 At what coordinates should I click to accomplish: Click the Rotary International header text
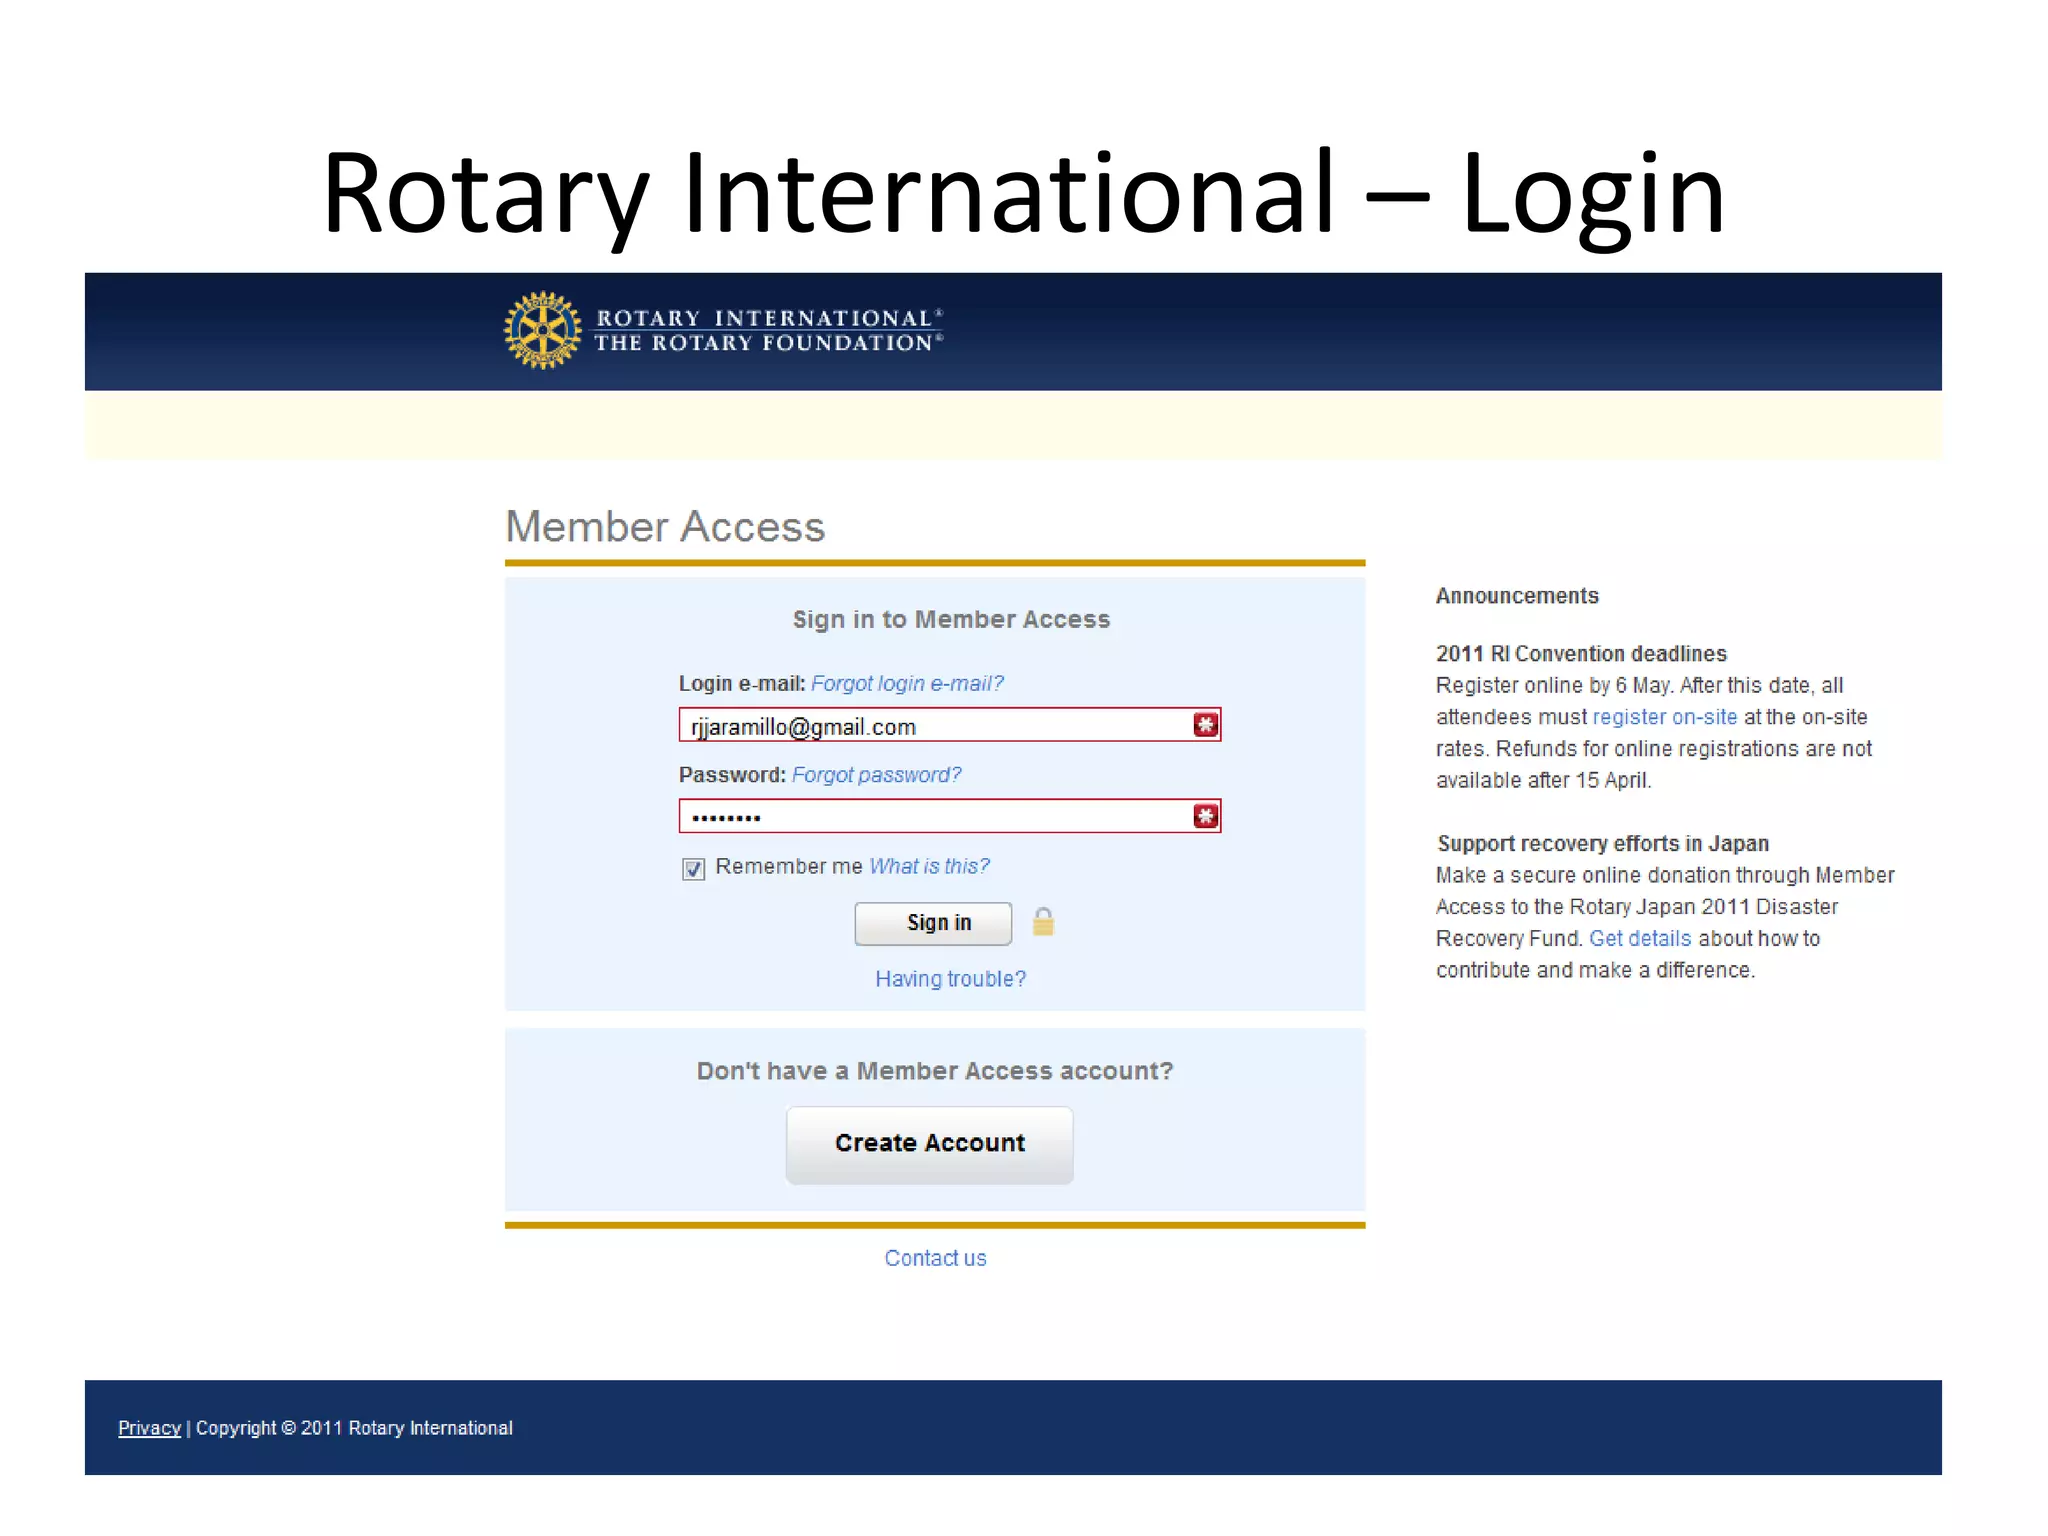point(768,318)
